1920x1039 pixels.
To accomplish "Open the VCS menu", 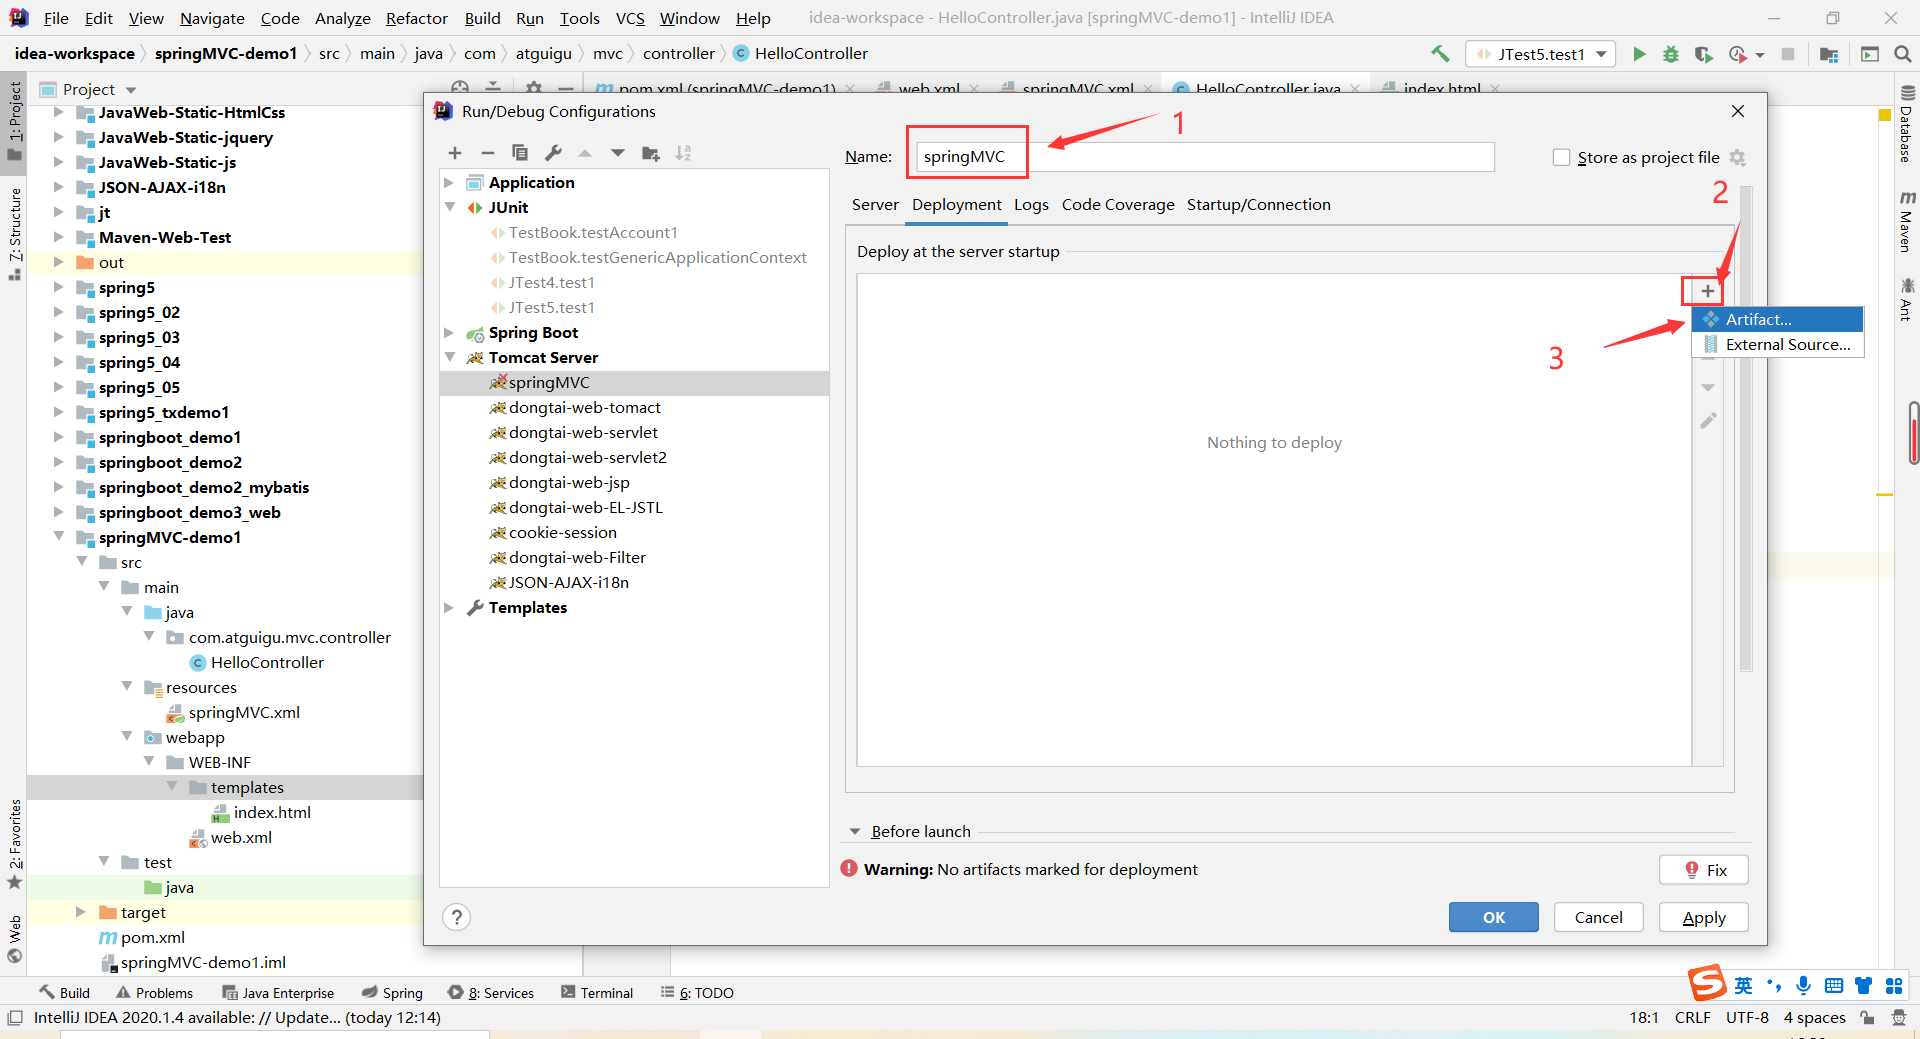I will coord(630,18).
